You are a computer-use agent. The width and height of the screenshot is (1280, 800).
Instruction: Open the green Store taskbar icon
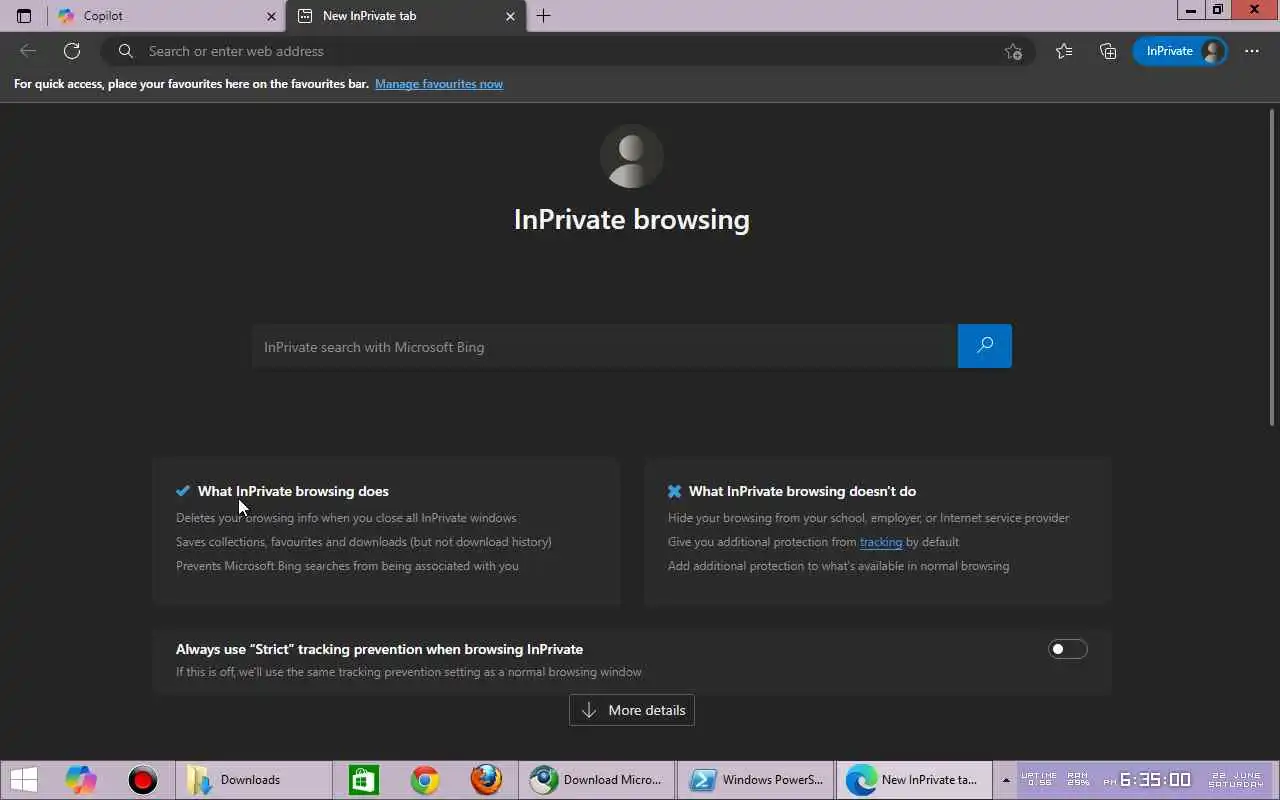pos(363,780)
